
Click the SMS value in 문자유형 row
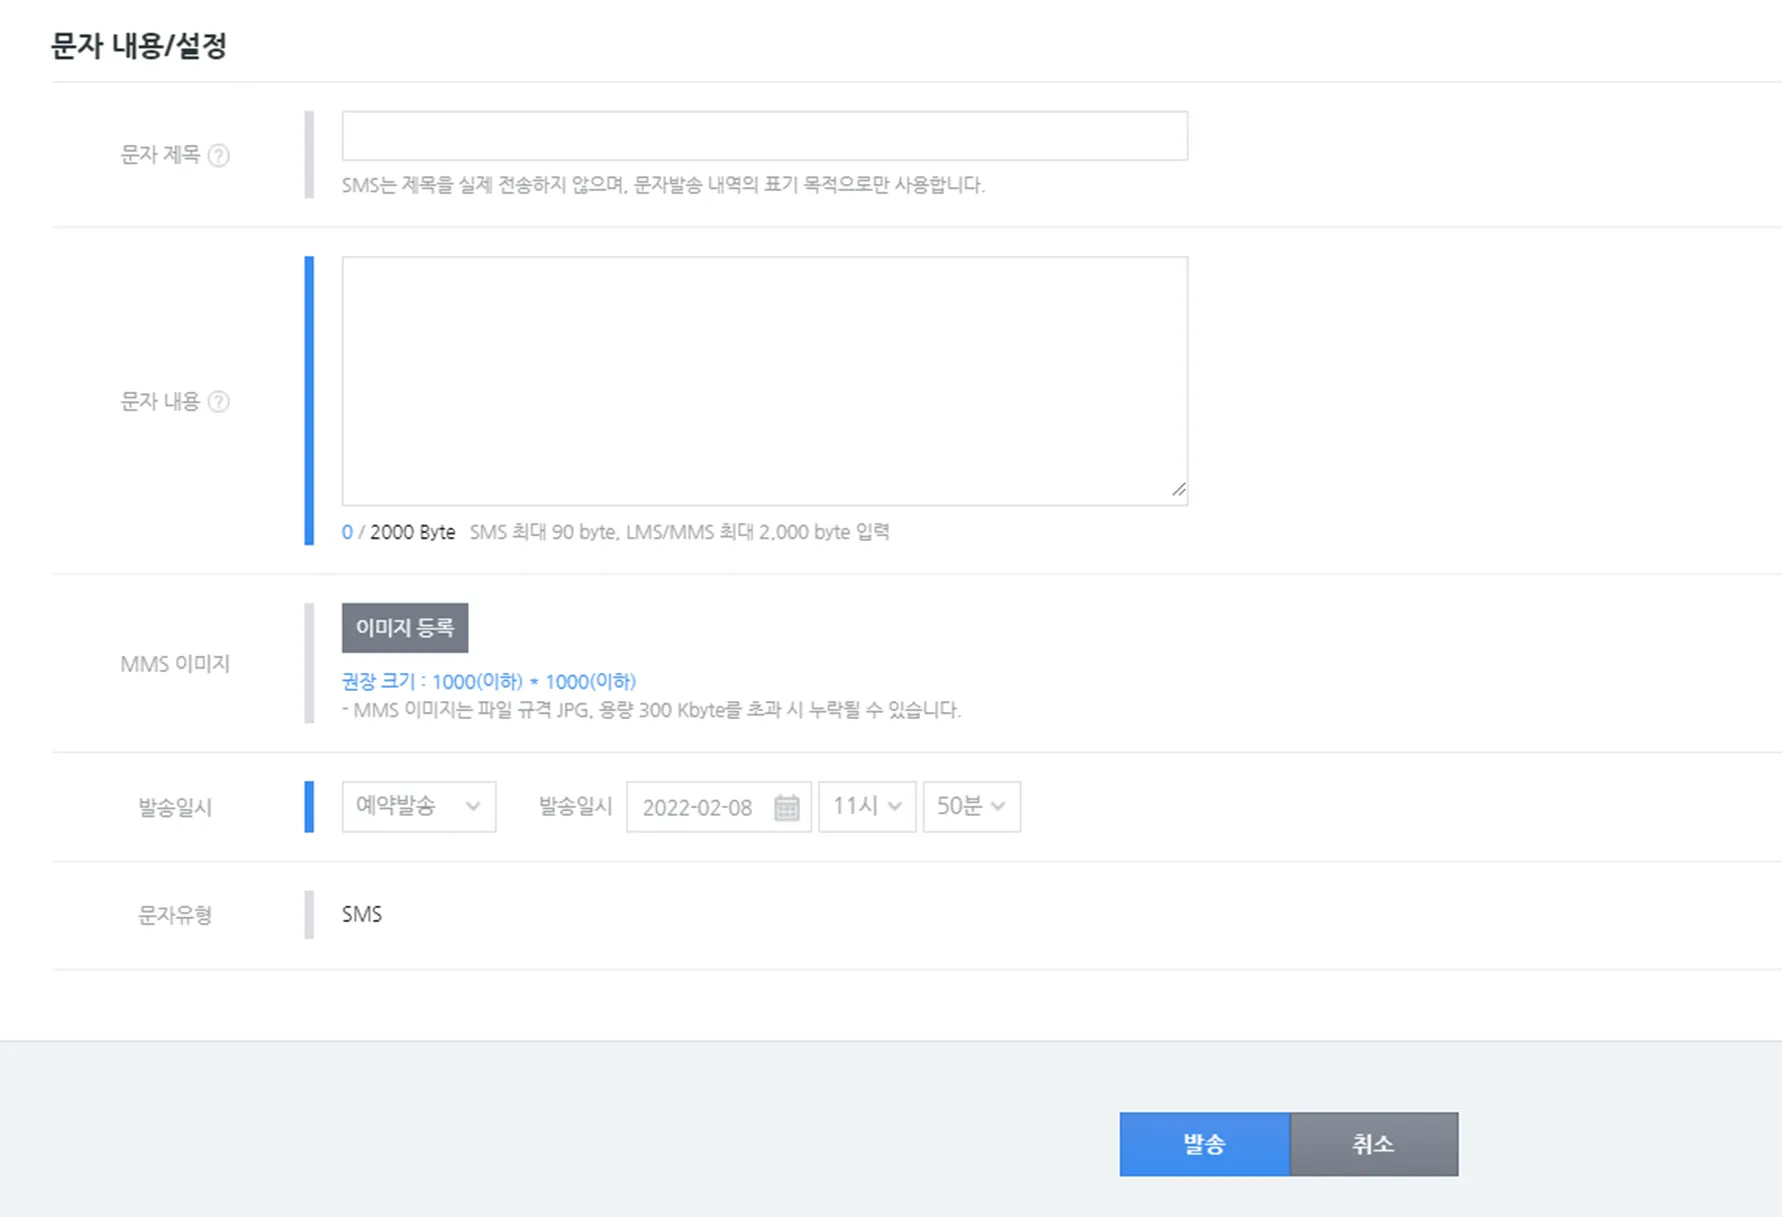click(x=362, y=914)
